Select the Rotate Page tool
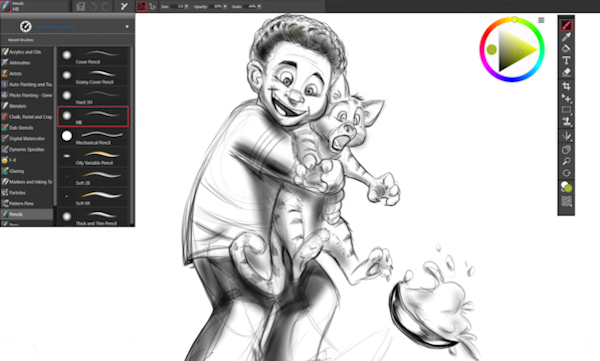Screen dimensions: 600x361 coord(566,173)
